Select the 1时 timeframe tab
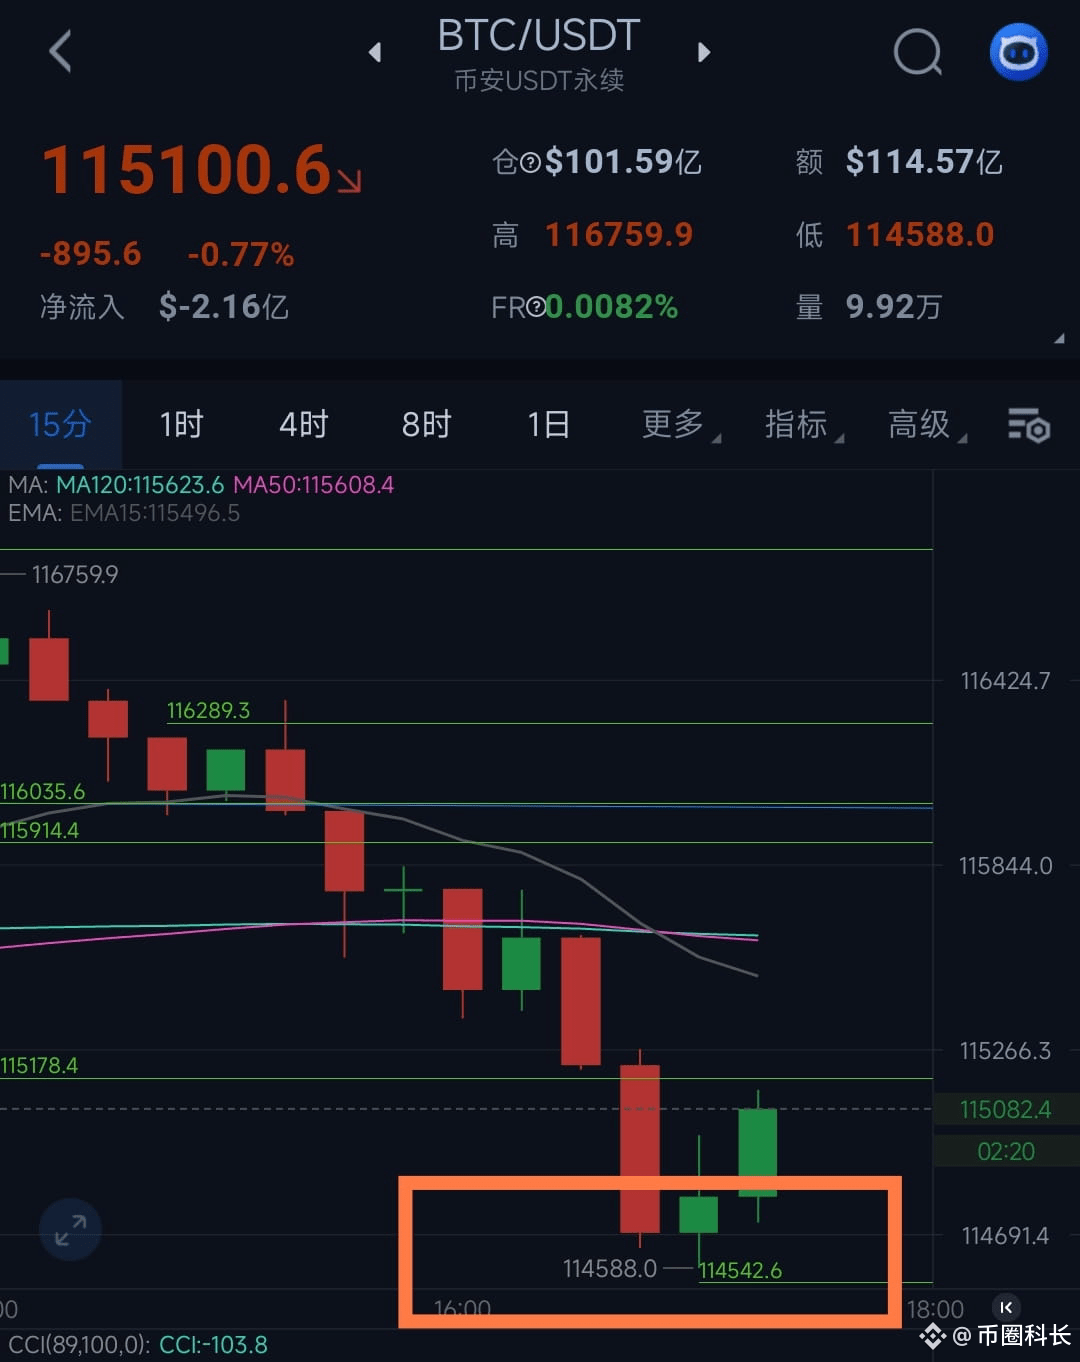1080x1362 pixels. [x=181, y=424]
